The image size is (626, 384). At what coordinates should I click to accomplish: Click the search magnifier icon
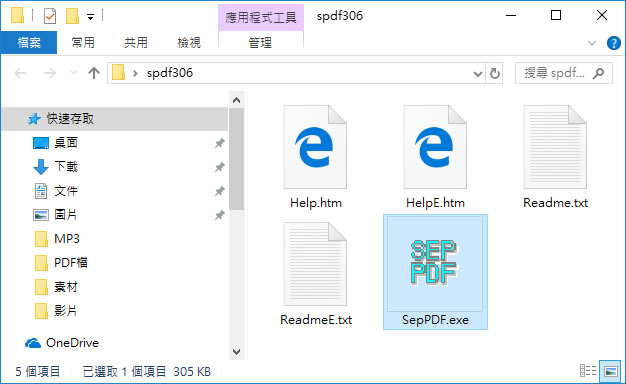point(598,73)
